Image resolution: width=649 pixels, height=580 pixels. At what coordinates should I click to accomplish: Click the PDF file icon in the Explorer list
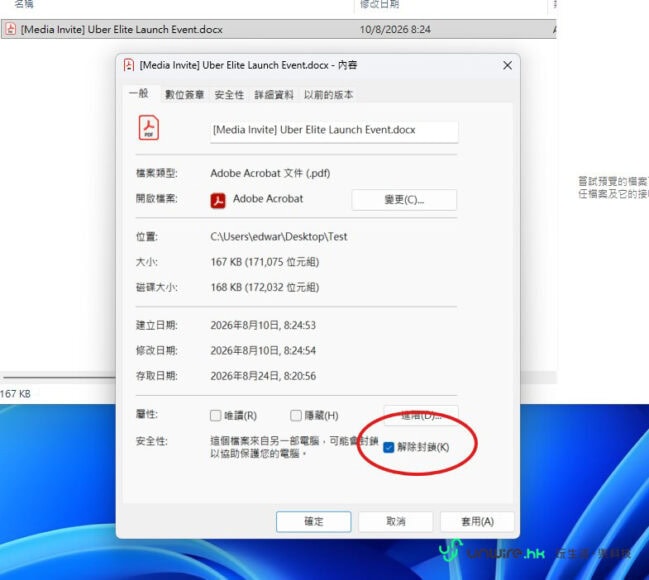[10, 29]
